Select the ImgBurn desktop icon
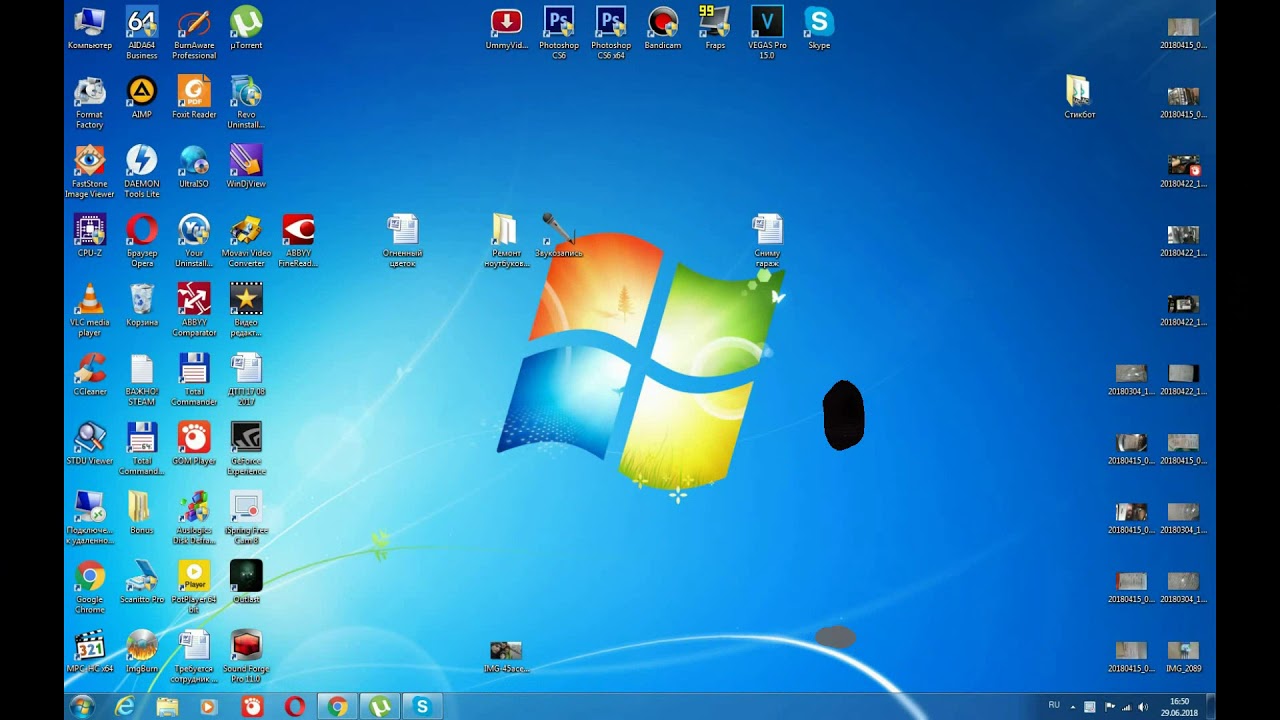 pos(142,651)
